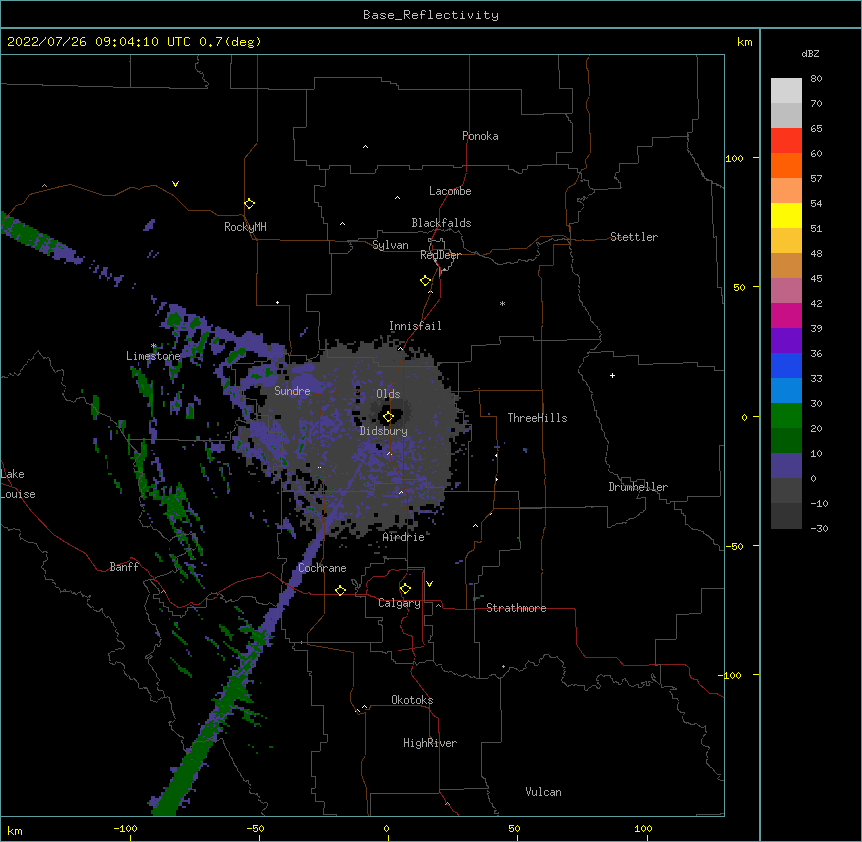
Task: Click the yellow diamond marker south of Cochrane
Action: pyautogui.click(x=340, y=590)
